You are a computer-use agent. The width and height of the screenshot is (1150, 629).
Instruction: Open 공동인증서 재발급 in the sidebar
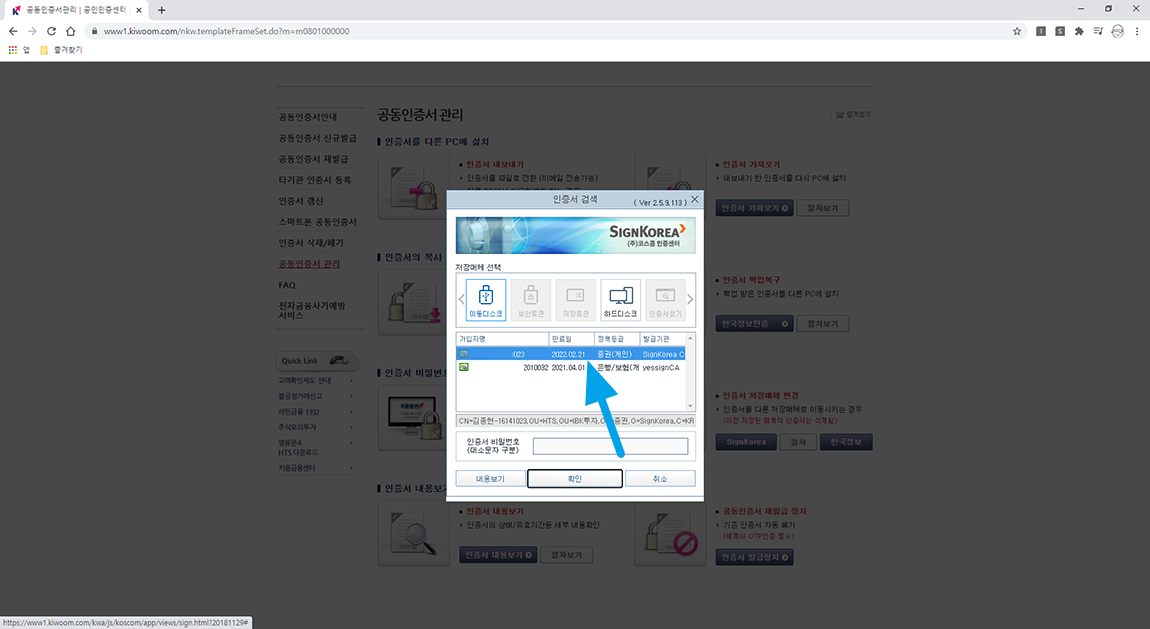click(x=313, y=159)
